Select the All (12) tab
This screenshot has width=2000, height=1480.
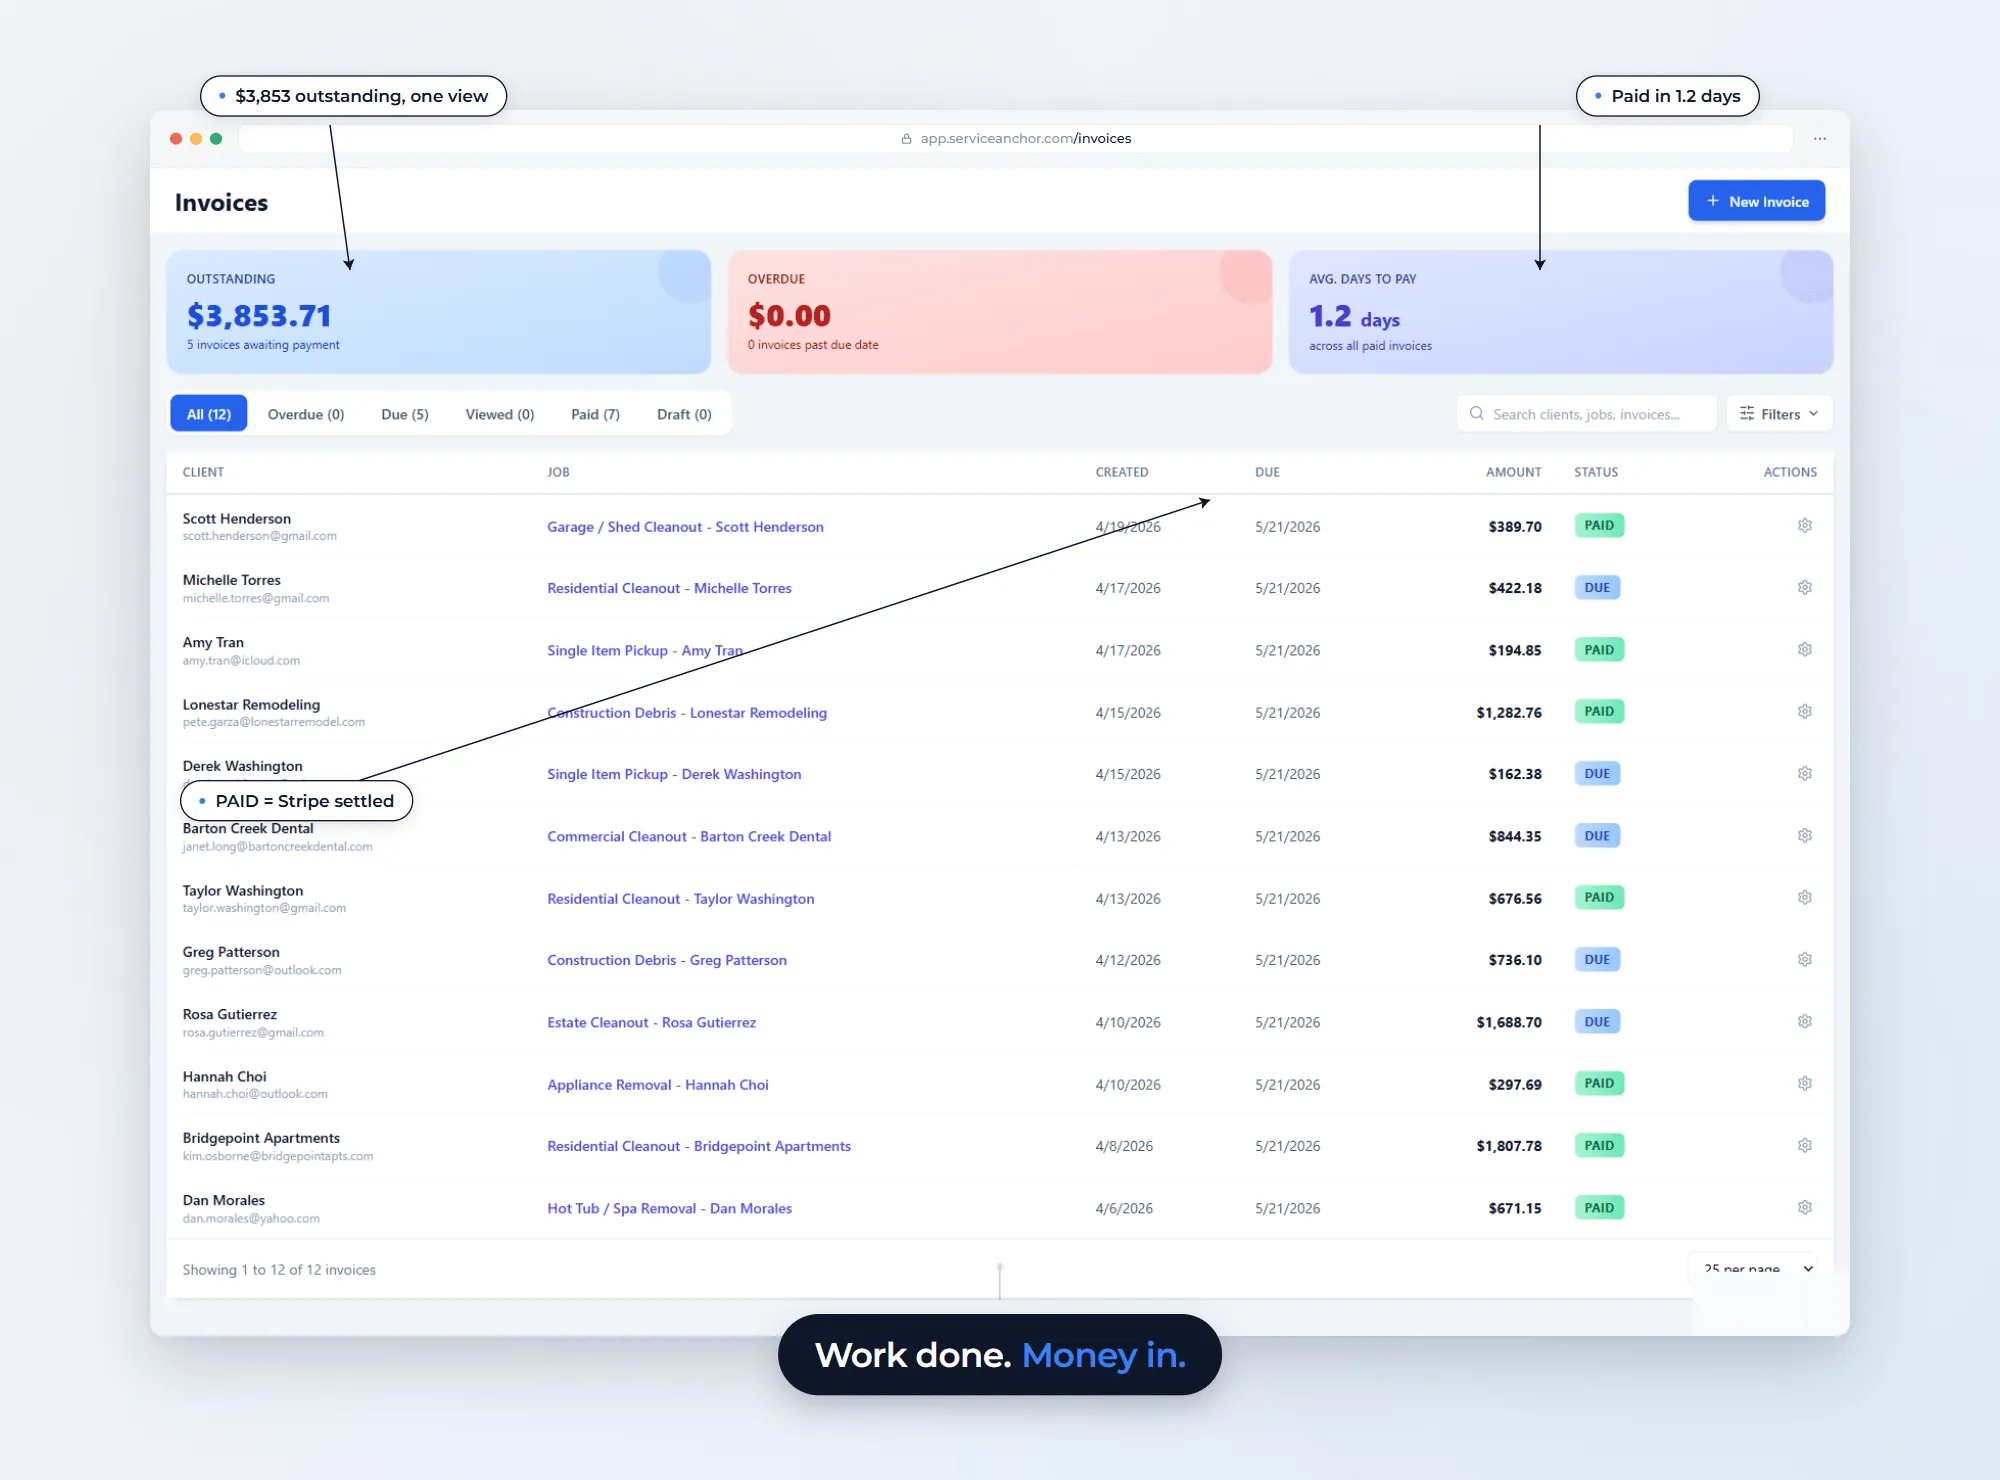pyautogui.click(x=209, y=414)
